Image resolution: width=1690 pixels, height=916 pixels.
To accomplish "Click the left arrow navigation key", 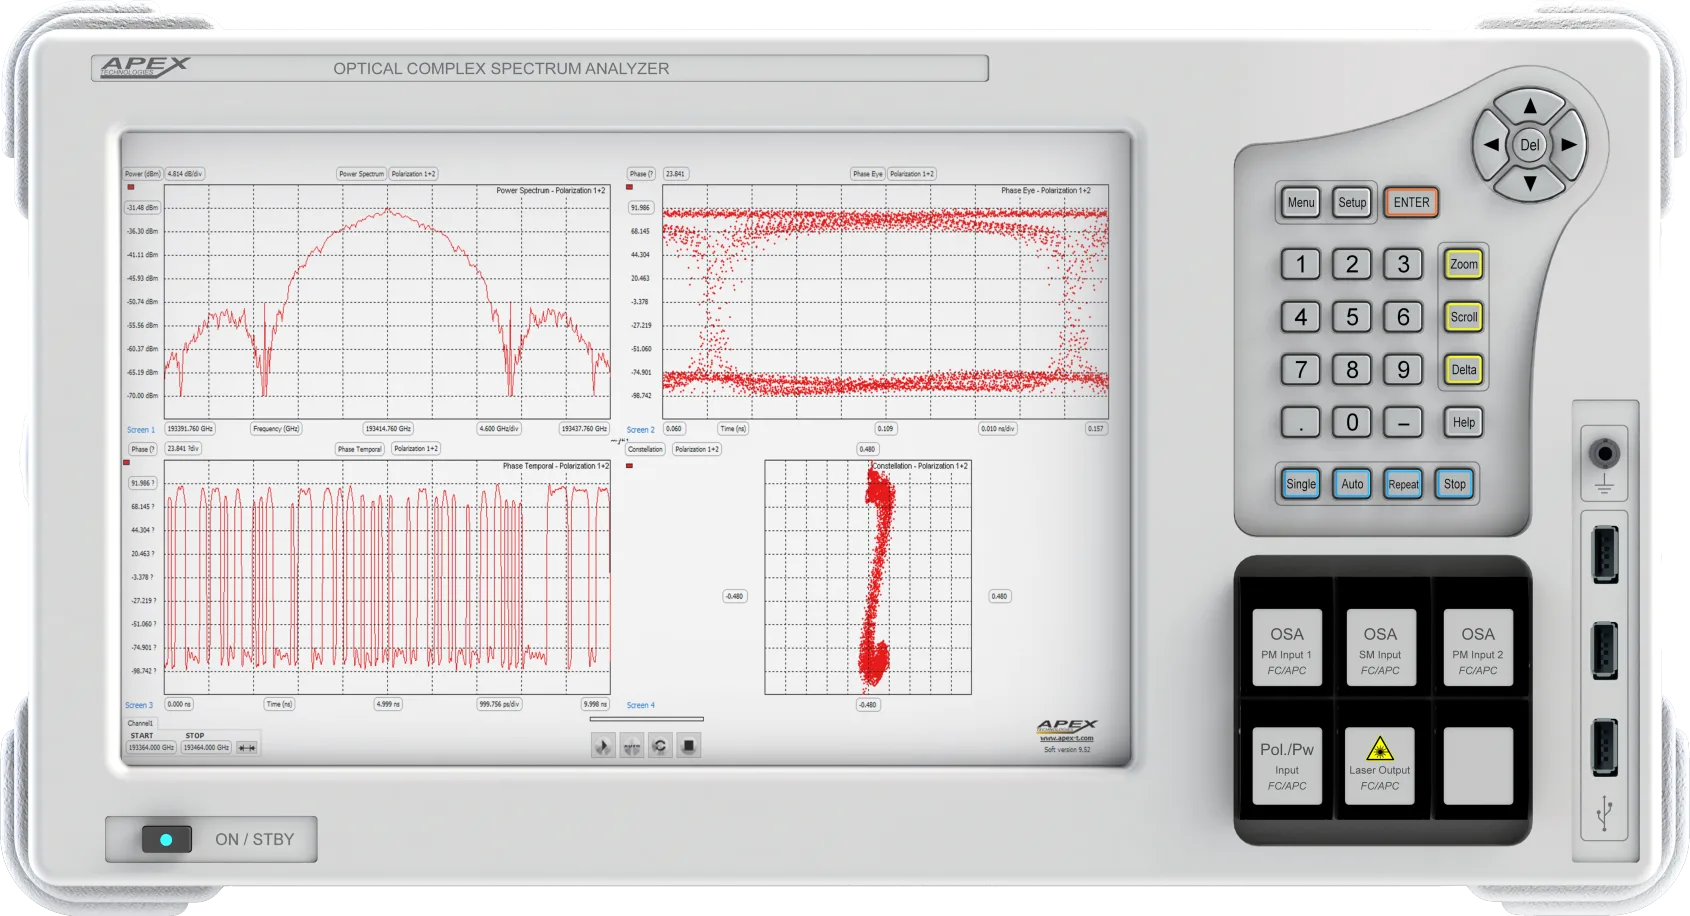I will [x=1491, y=145].
